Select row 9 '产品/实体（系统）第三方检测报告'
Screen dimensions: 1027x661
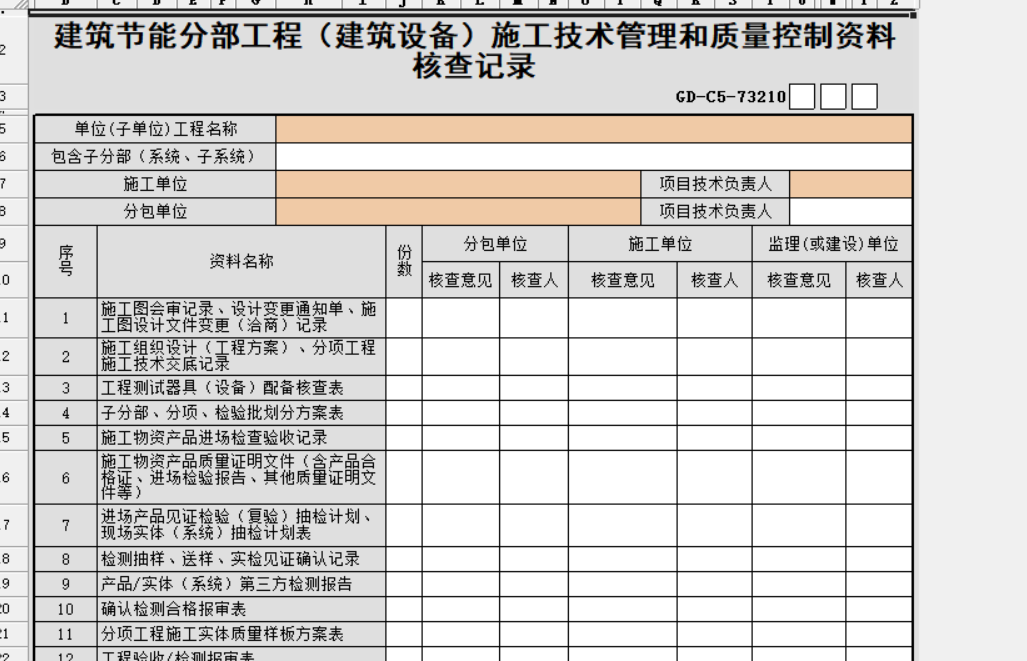point(242,584)
